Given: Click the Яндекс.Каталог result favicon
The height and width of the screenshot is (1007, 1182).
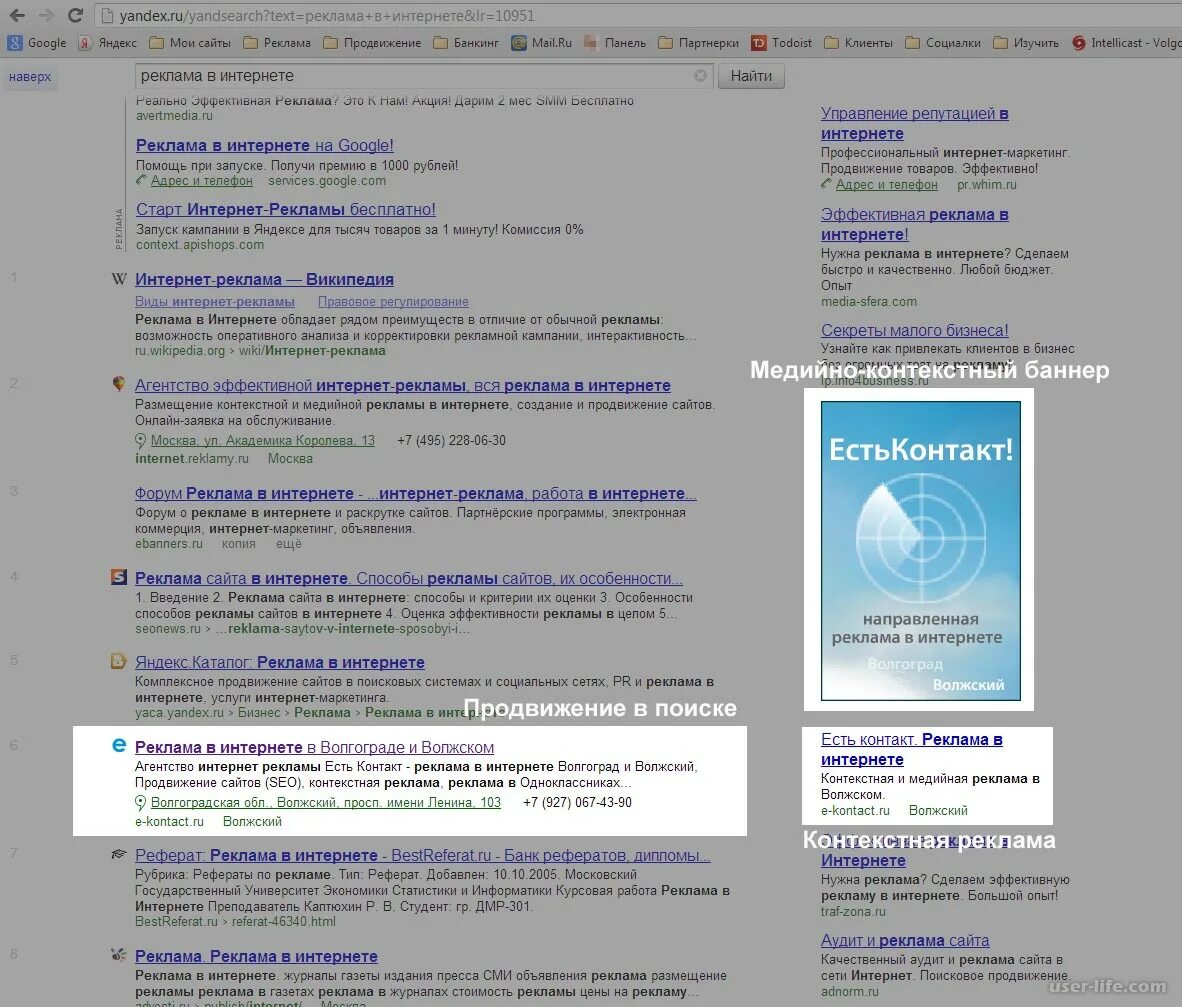Looking at the screenshot, I should (x=119, y=661).
